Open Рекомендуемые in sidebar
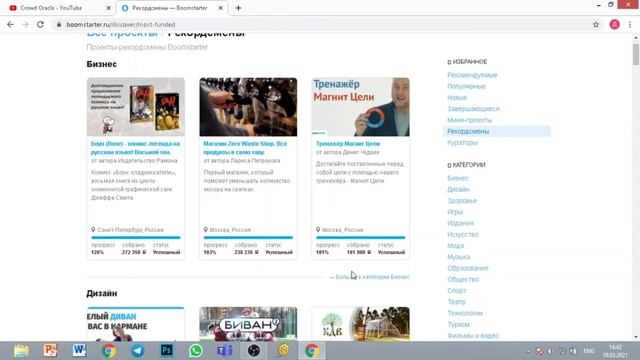The width and height of the screenshot is (640, 360). click(x=472, y=75)
